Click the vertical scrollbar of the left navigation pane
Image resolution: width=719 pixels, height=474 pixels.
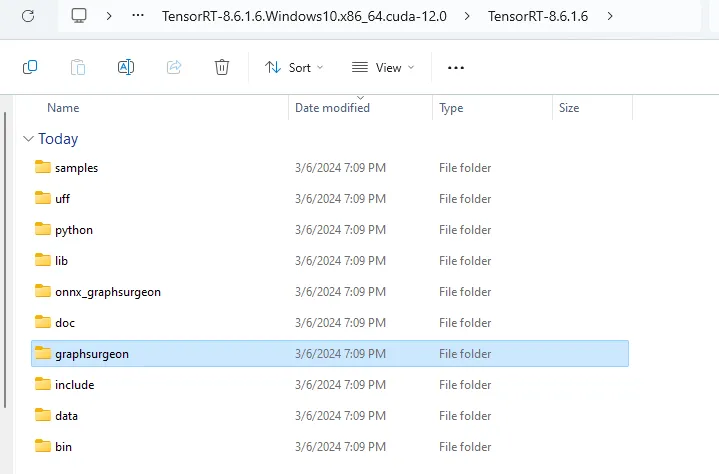pos(5,260)
